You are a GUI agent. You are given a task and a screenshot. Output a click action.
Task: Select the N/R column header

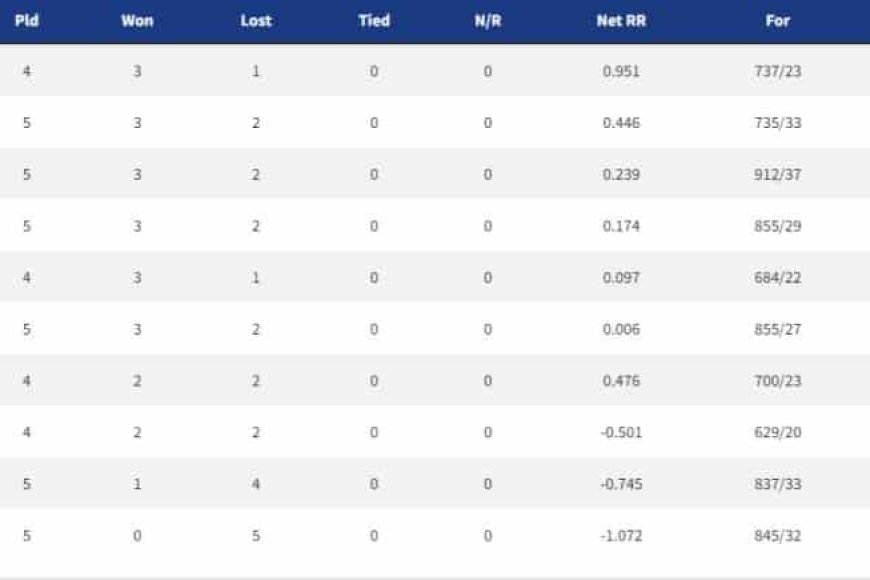click(x=488, y=21)
